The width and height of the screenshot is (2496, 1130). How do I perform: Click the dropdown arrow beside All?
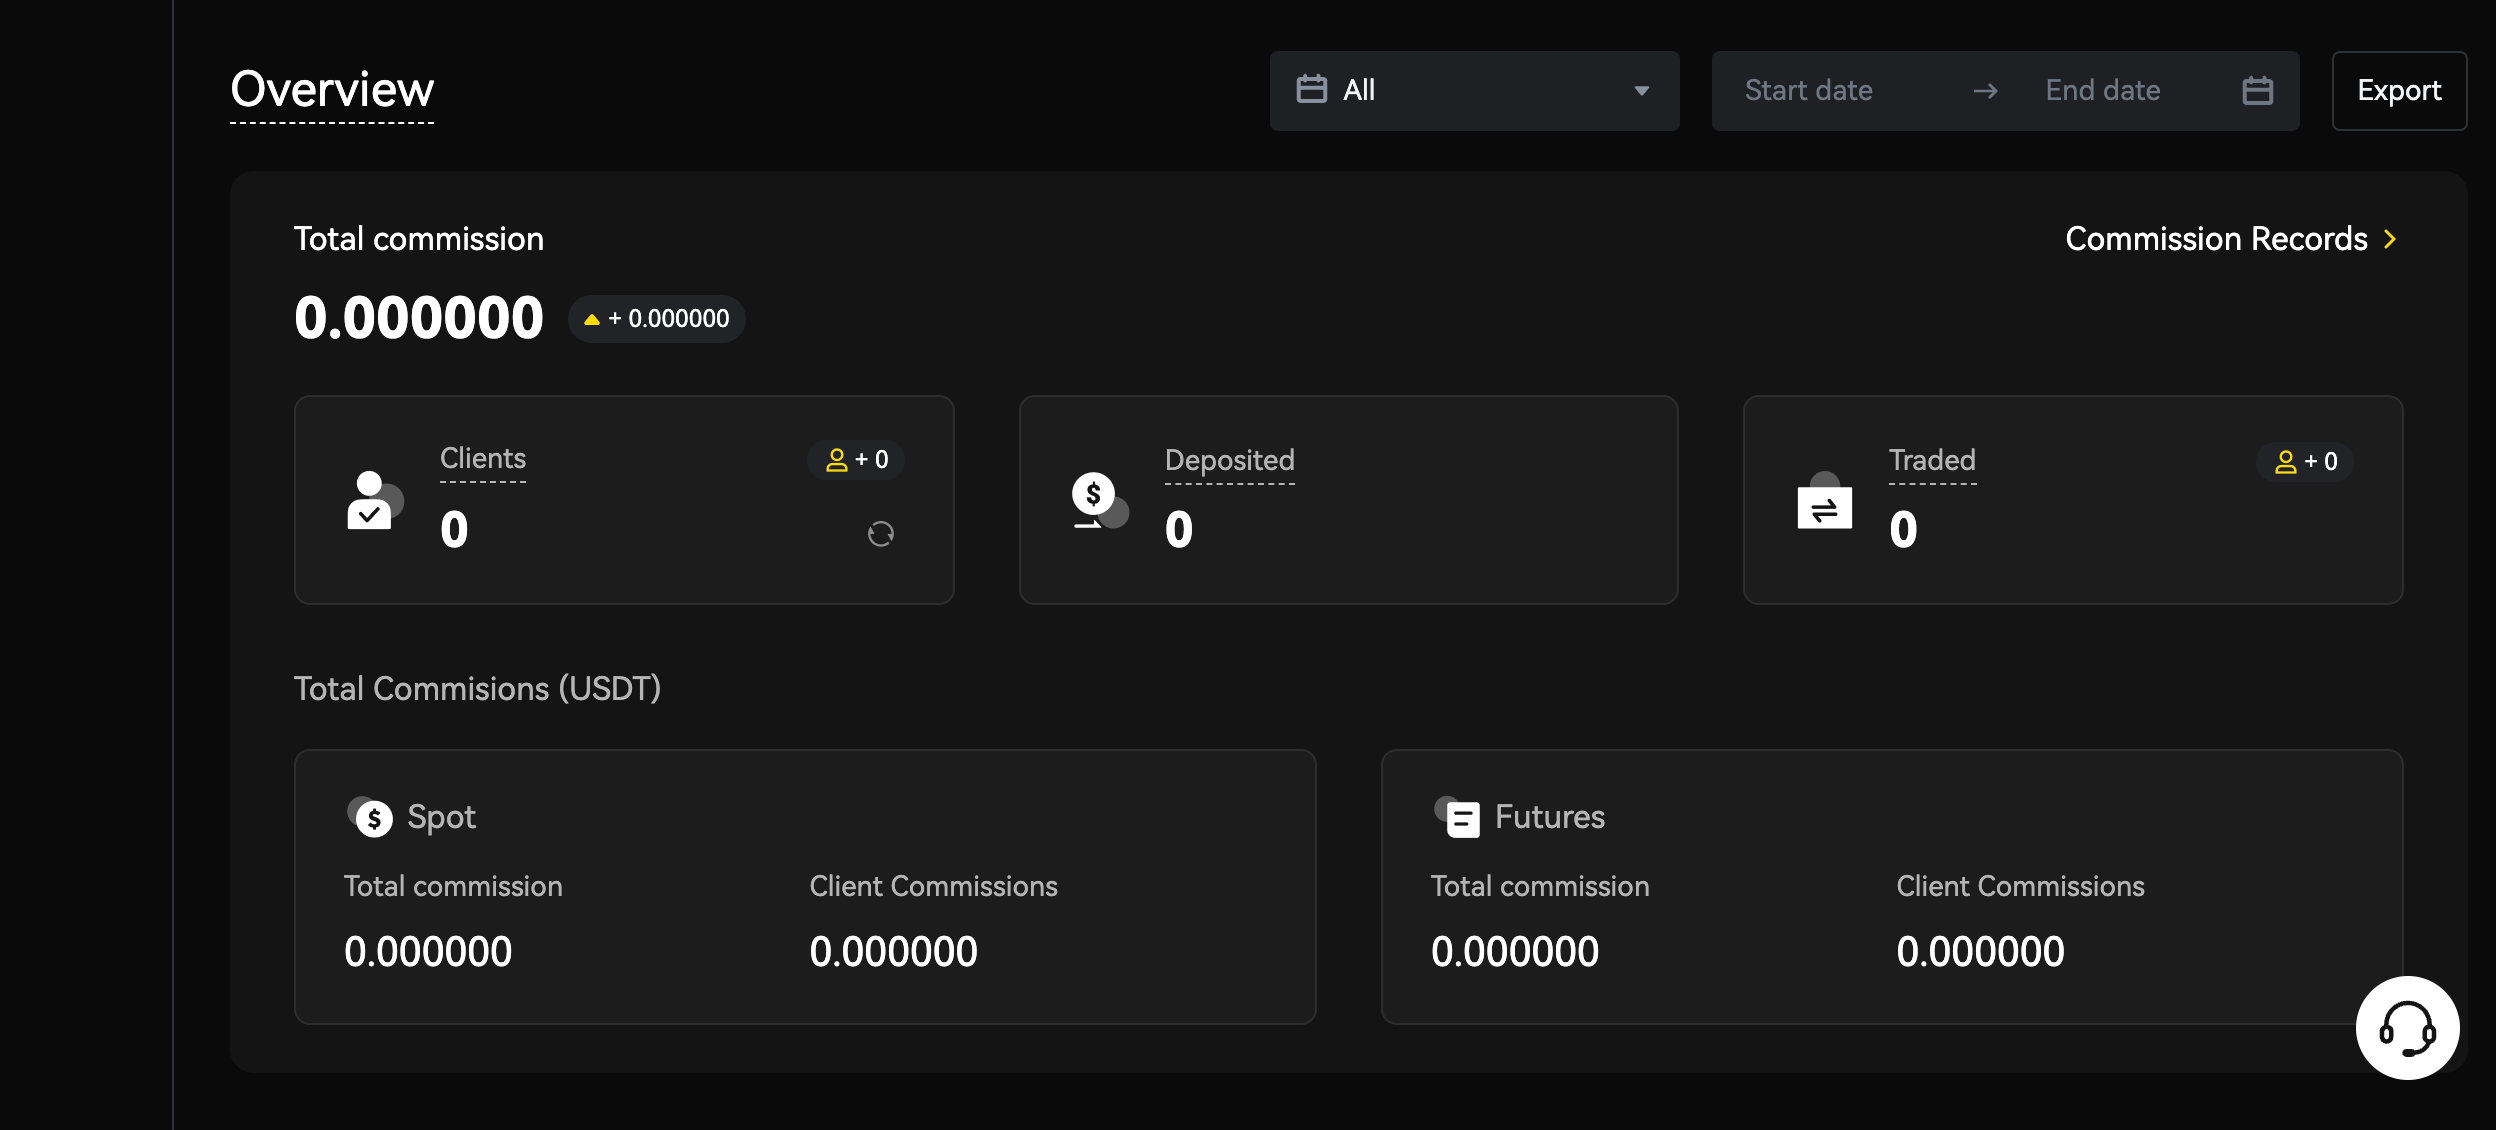tap(1641, 91)
